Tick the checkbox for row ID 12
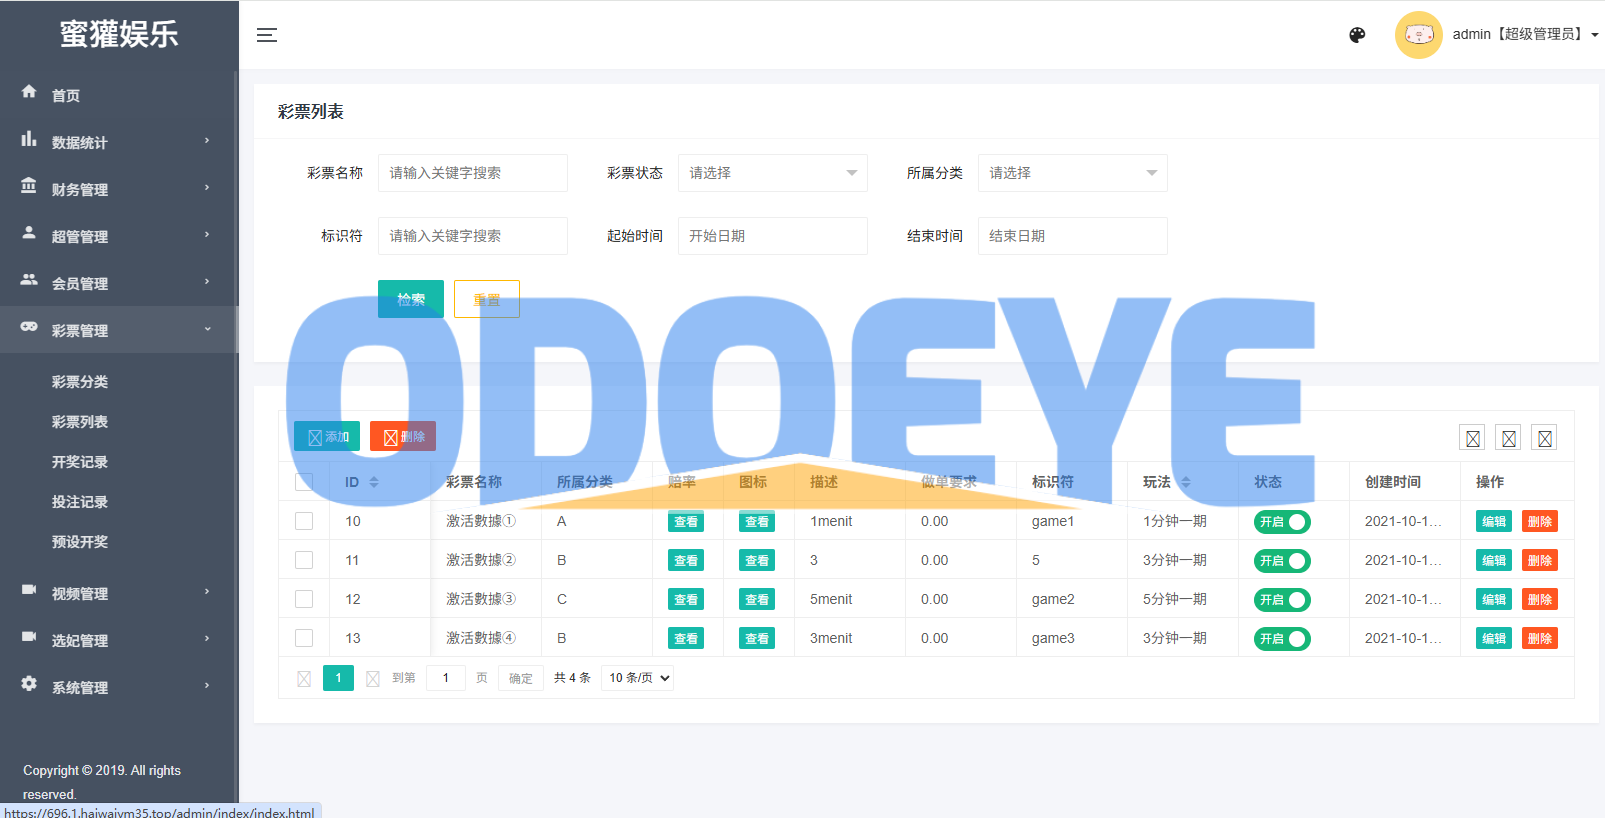The width and height of the screenshot is (1605, 818). coord(304,599)
